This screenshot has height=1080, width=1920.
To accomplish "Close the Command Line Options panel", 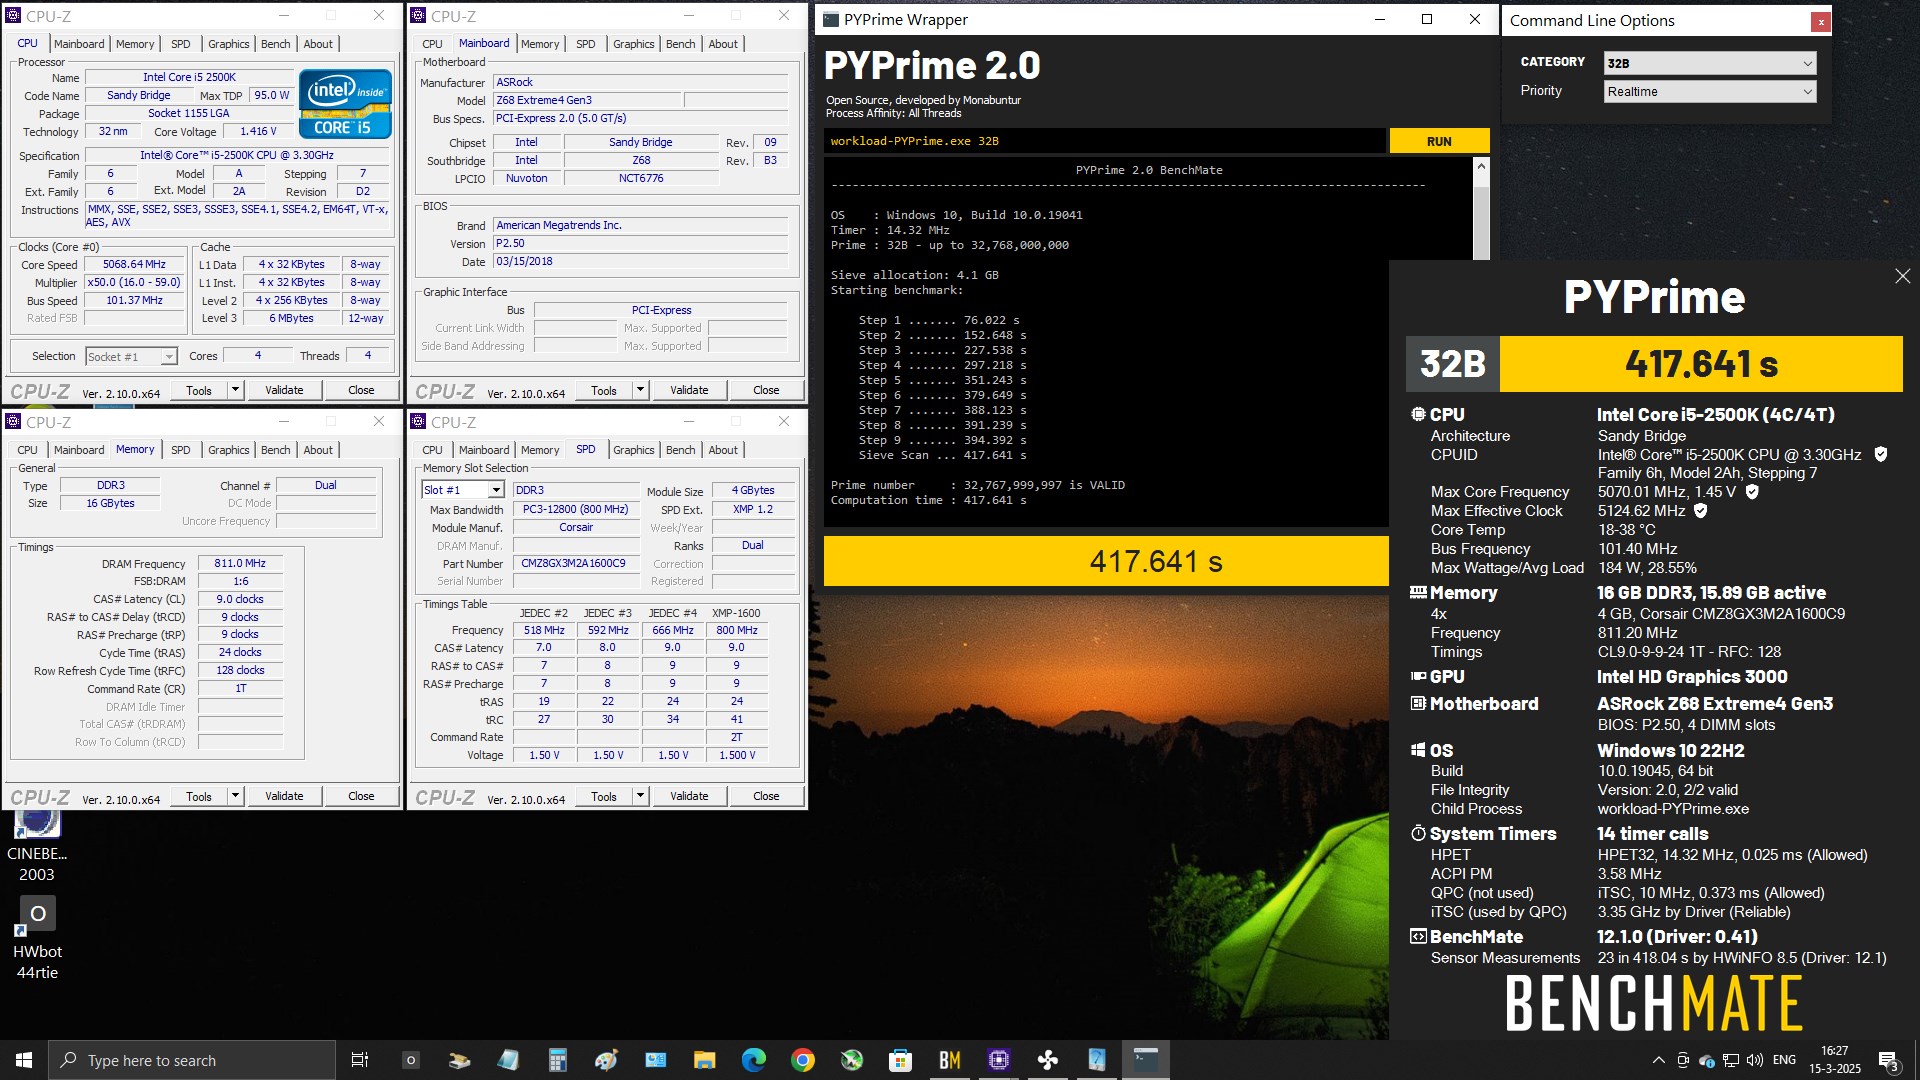I will 1821,21.
